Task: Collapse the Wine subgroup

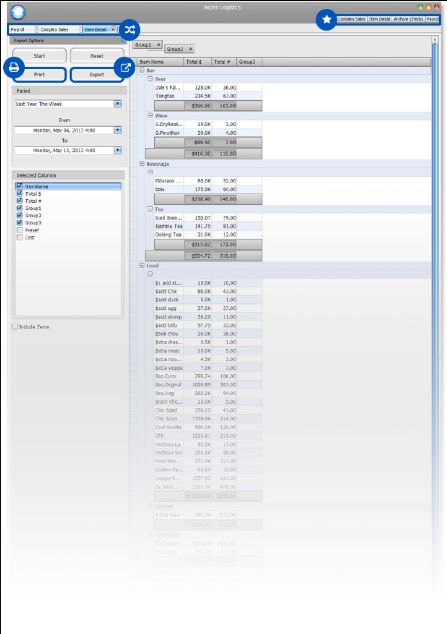Action: coord(150,115)
